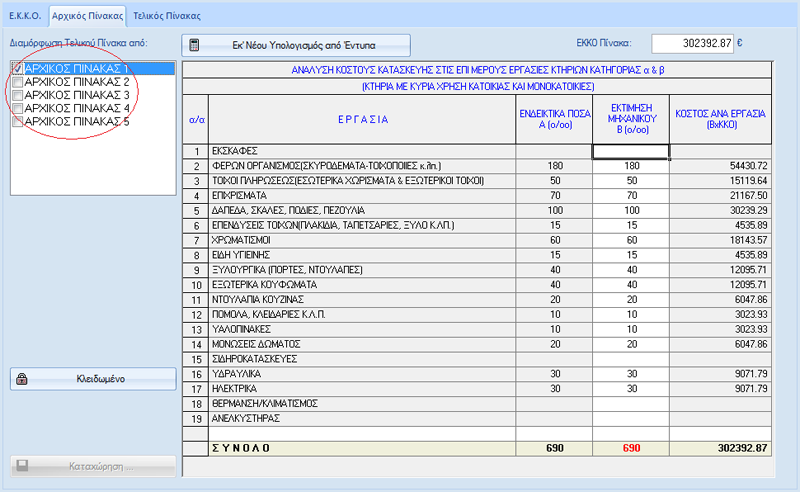Screen dimensions: 800x492
Task: Select the ΥΔΡΑΥΛΙΚΑ row label
Action: tap(236, 374)
